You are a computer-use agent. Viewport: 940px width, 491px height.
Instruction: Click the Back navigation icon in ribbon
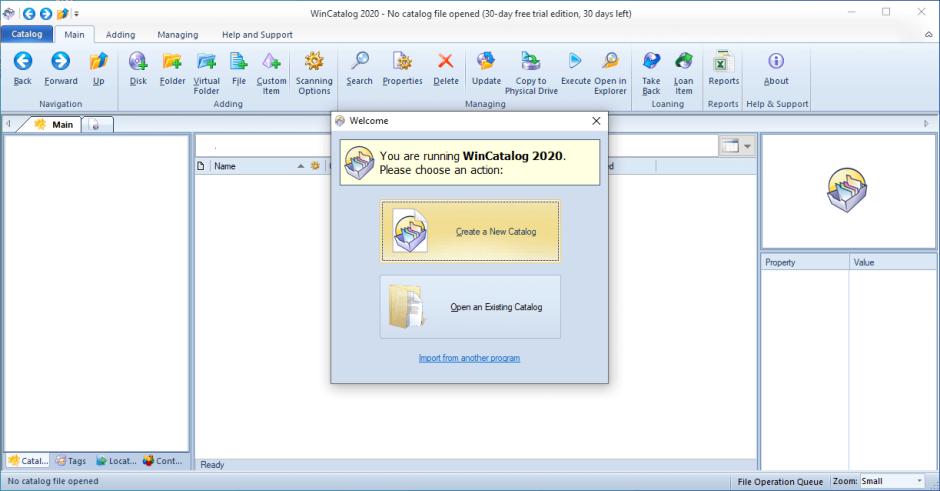[23, 69]
